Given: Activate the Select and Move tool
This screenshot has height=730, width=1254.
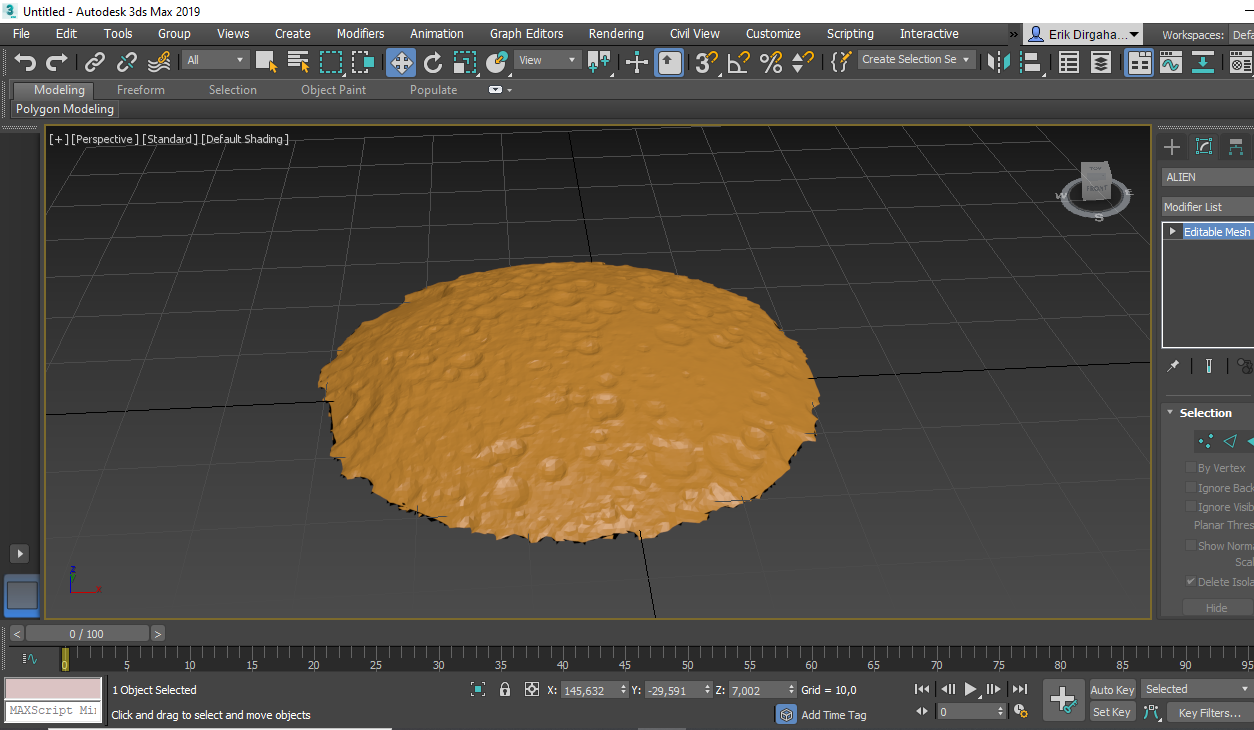Looking at the screenshot, I should pos(401,63).
